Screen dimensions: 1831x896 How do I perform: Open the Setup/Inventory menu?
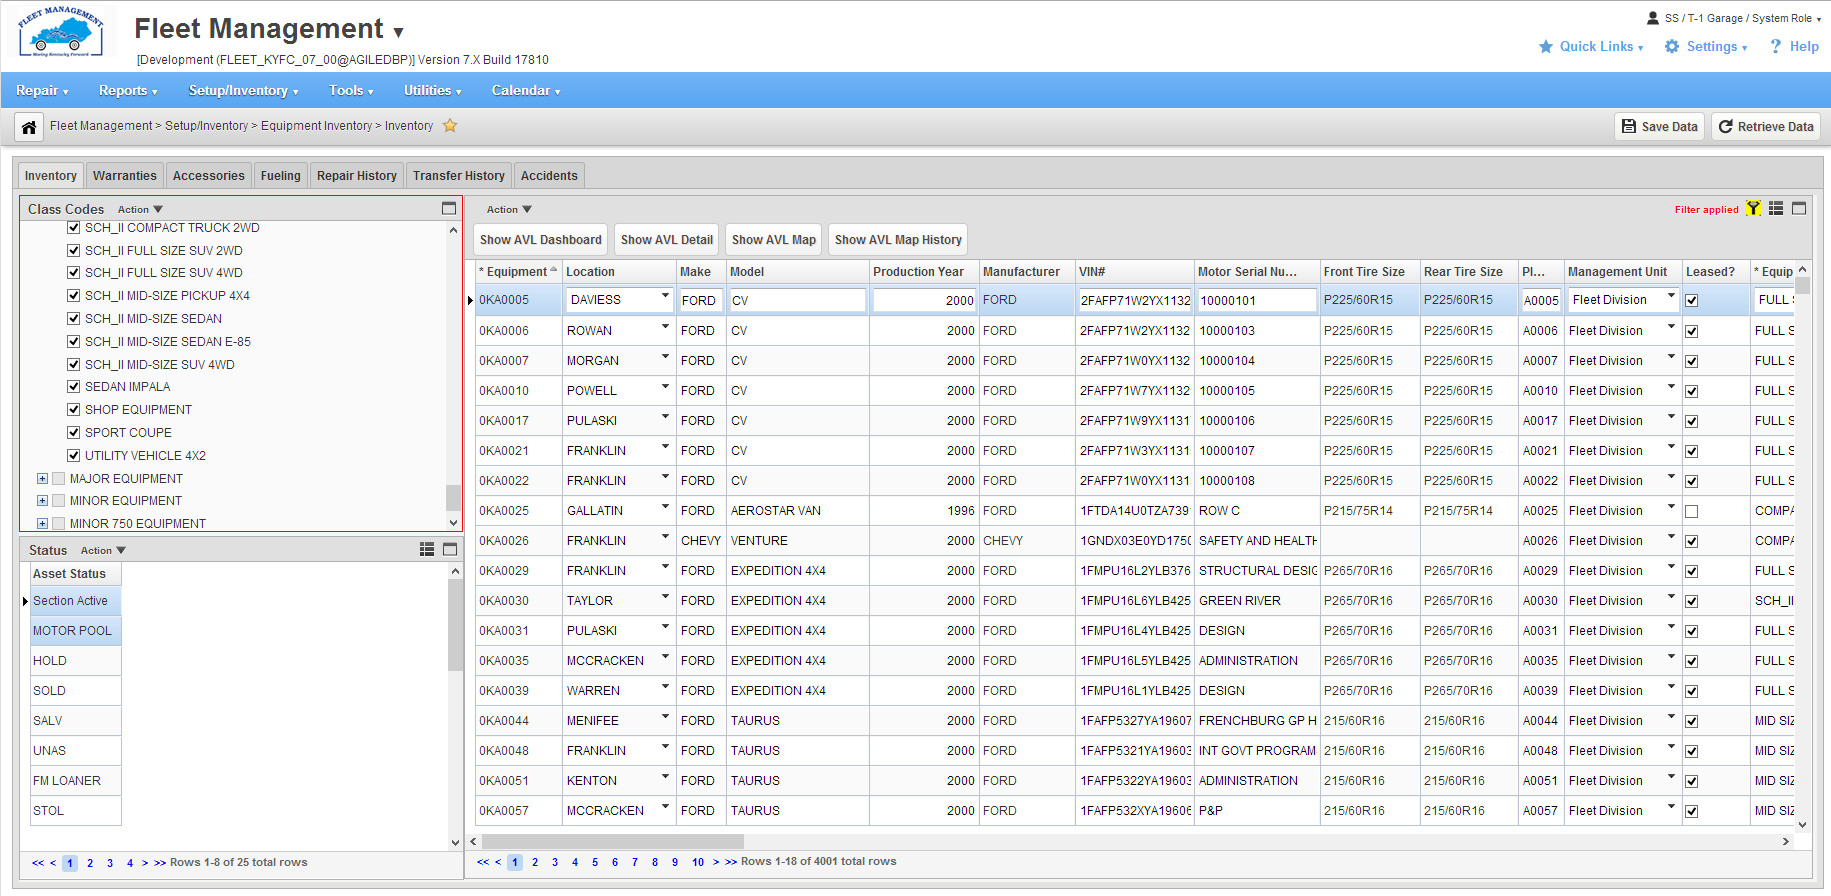(244, 91)
